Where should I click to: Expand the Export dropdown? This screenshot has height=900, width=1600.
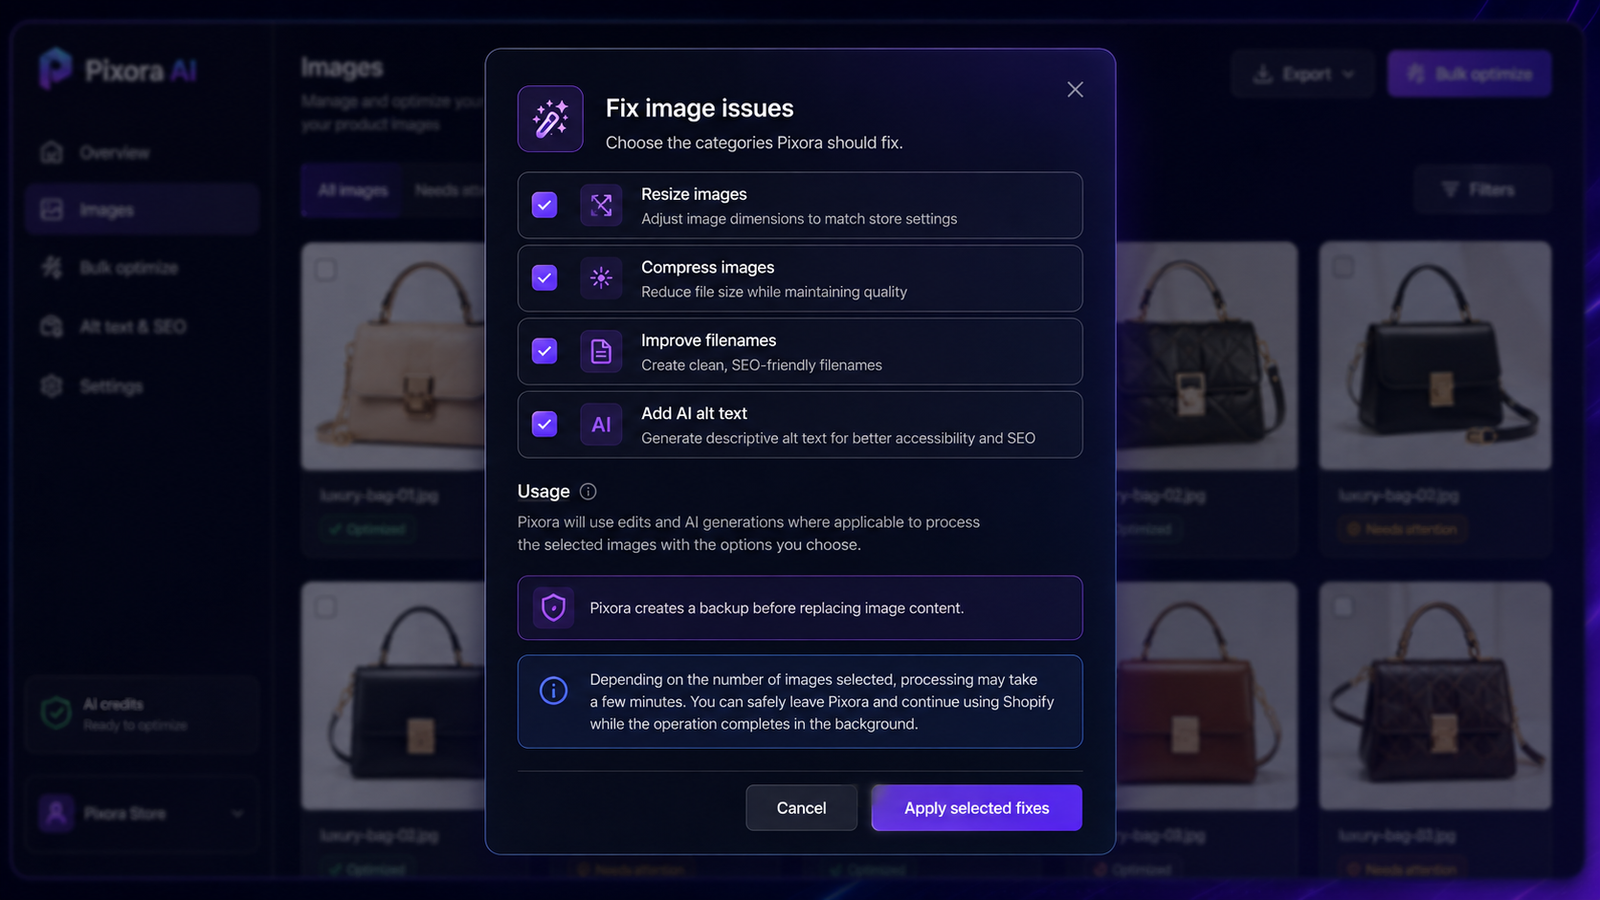click(x=1304, y=74)
